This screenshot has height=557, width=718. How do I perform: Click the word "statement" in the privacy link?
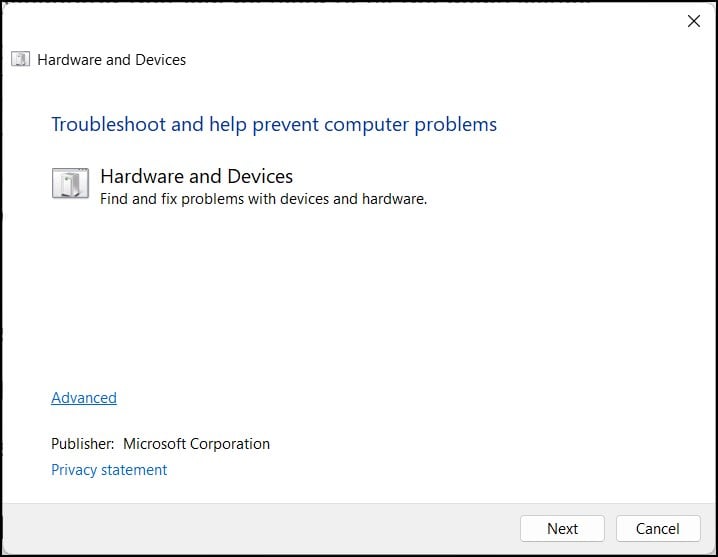point(134,470)
